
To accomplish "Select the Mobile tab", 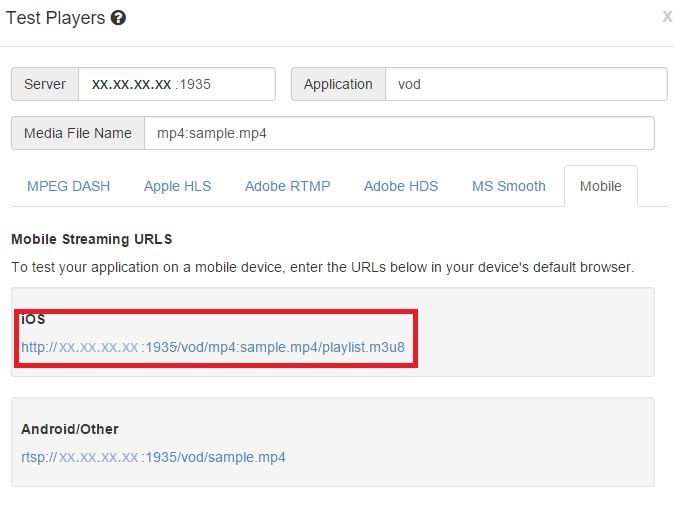I will (x=600, y=186).
